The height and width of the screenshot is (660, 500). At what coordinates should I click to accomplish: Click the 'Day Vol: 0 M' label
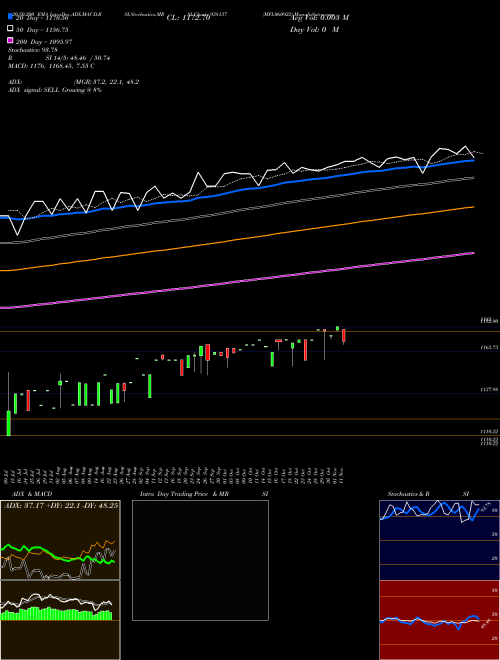pyautogui.click(x=314, y=29)
